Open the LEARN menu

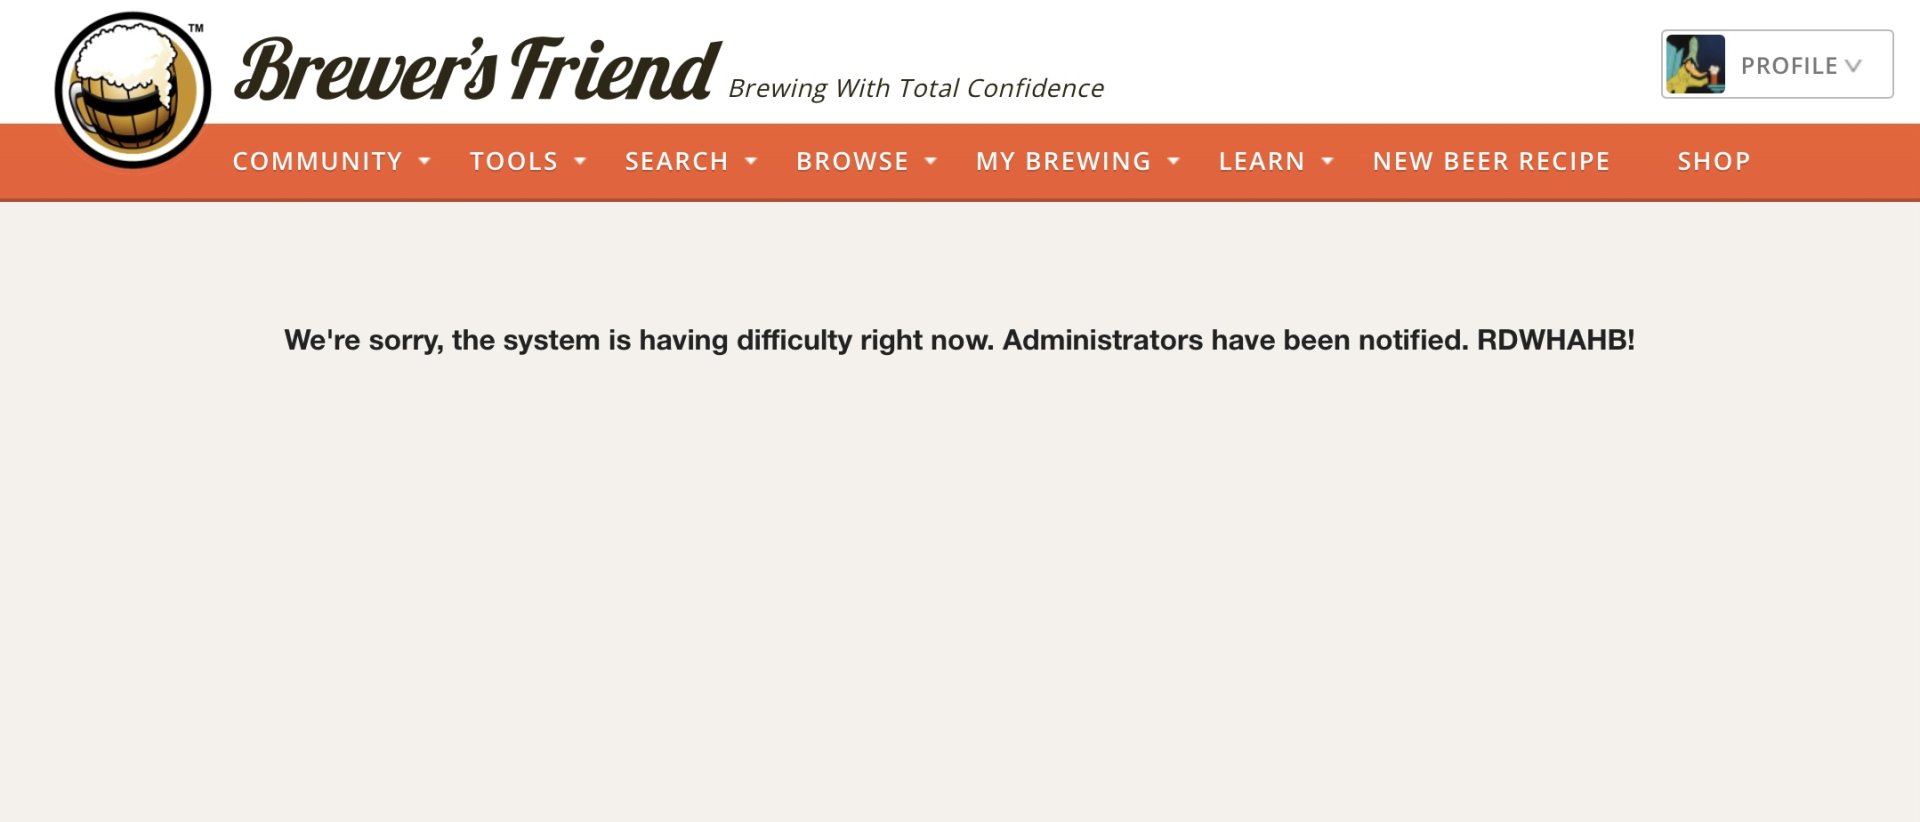1261,161
